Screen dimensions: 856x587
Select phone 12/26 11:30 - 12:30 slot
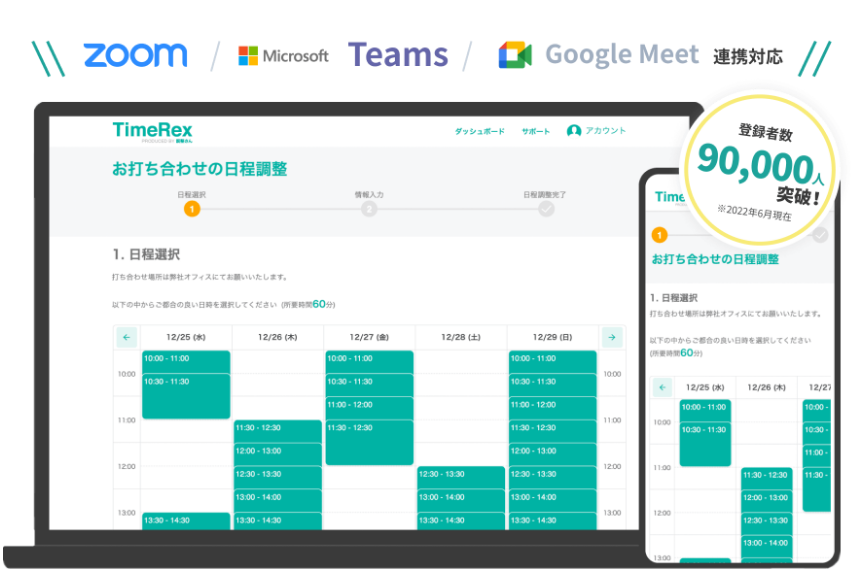coord(766,478)
